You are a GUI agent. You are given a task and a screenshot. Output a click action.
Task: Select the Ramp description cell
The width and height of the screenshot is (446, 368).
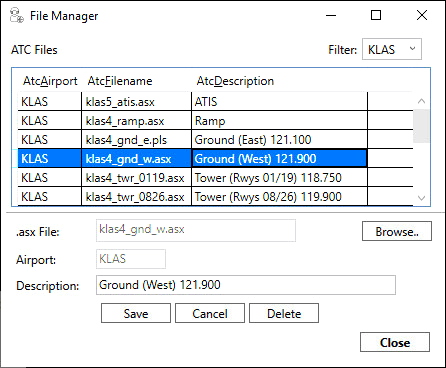click(279, 120)
